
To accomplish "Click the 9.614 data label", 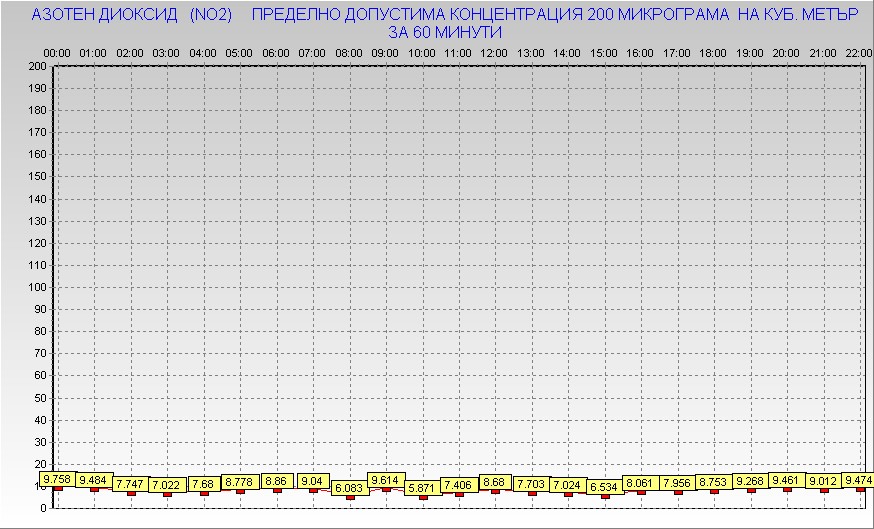I will click(385, 480).
